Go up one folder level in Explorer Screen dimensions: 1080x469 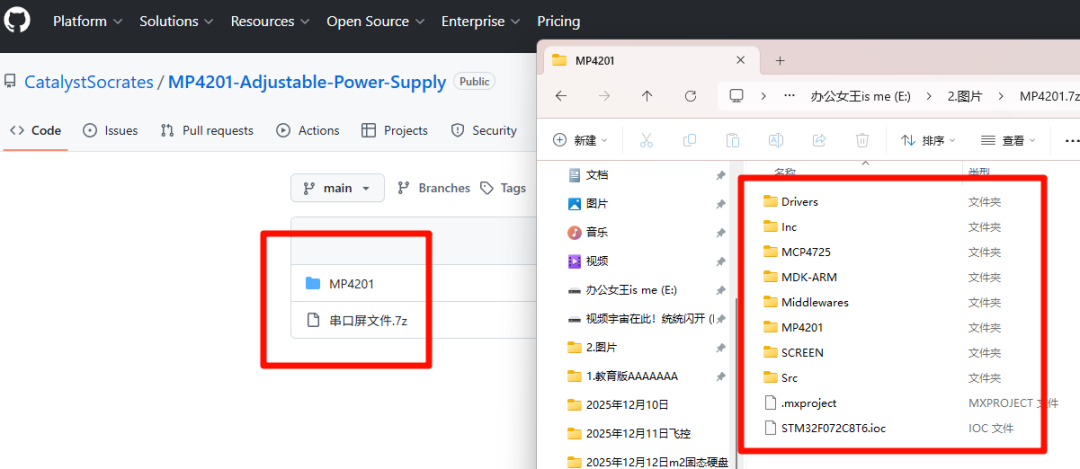click(647, 96)
